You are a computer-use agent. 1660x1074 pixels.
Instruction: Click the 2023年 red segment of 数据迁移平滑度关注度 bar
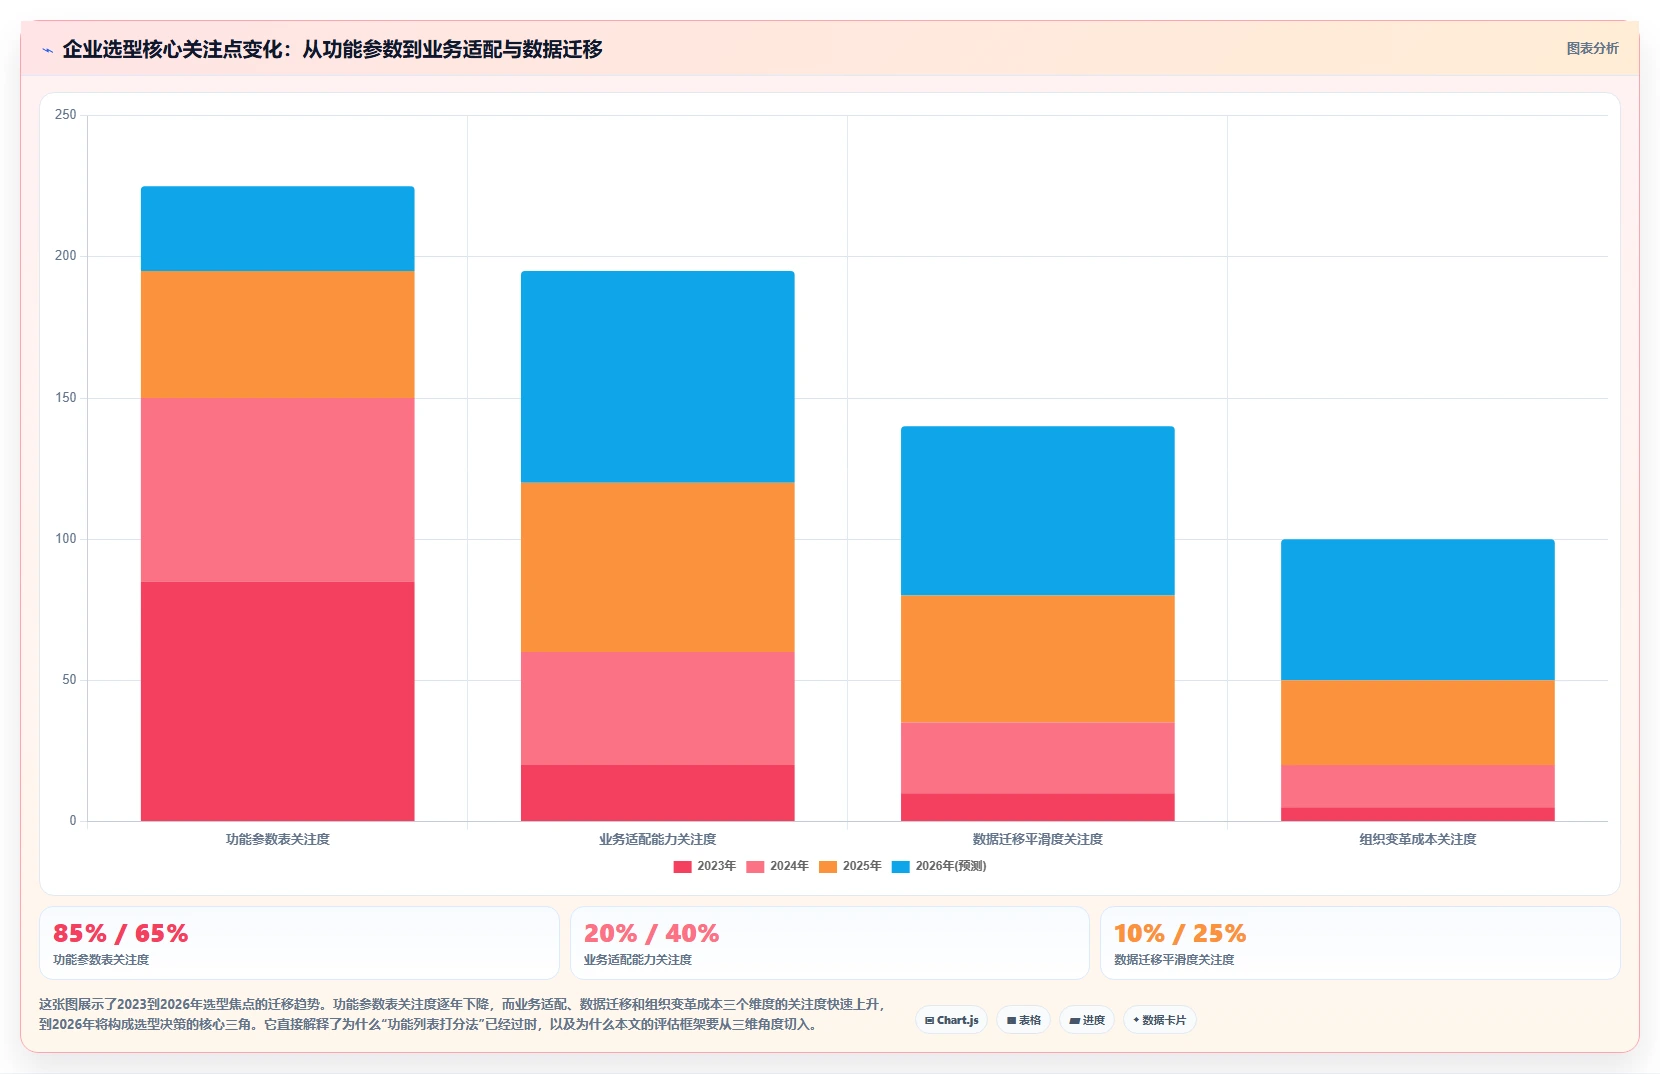pos(1038,807)
